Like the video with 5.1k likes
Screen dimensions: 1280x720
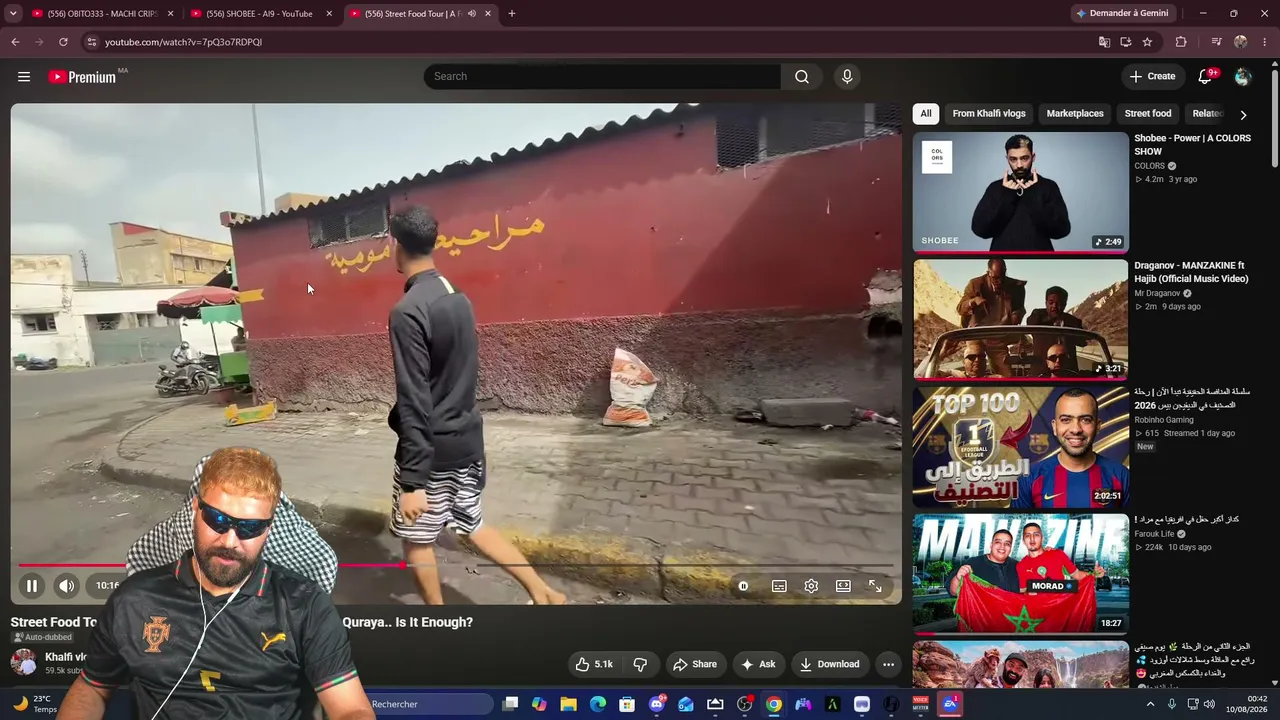(594, 664)
